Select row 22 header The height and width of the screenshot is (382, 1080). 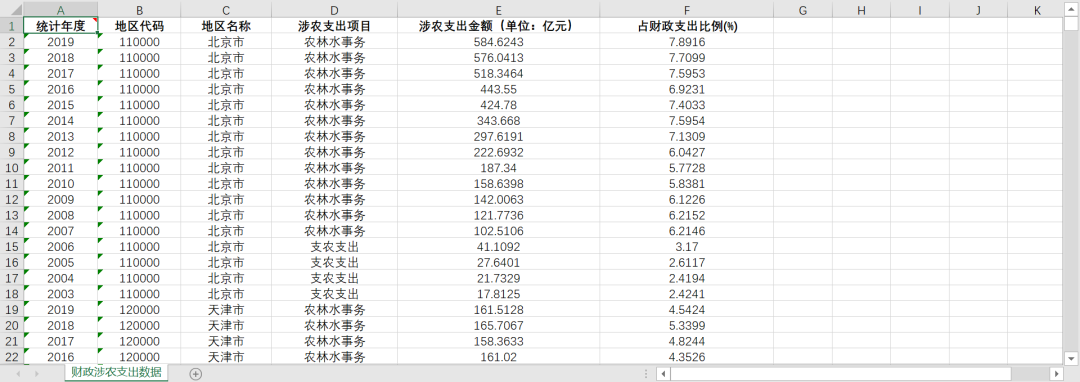coord(12,357)
